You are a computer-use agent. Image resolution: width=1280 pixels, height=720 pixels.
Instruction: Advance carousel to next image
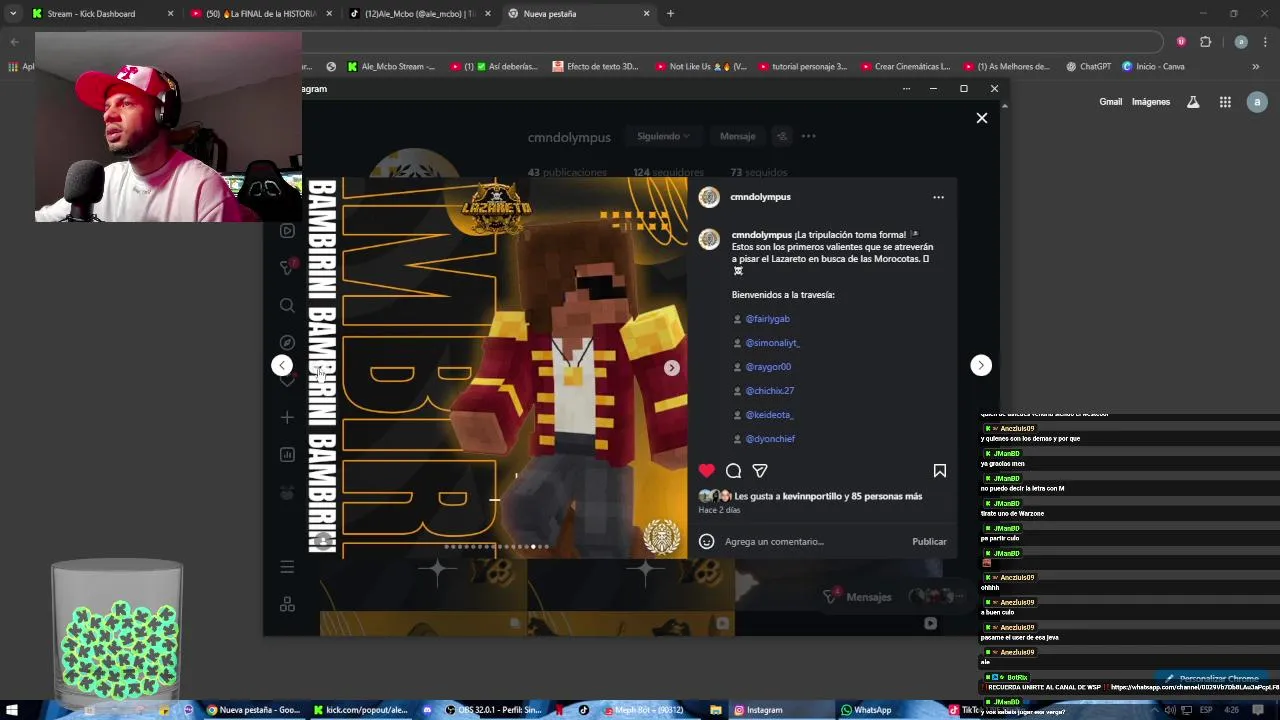tap(672, 368)
